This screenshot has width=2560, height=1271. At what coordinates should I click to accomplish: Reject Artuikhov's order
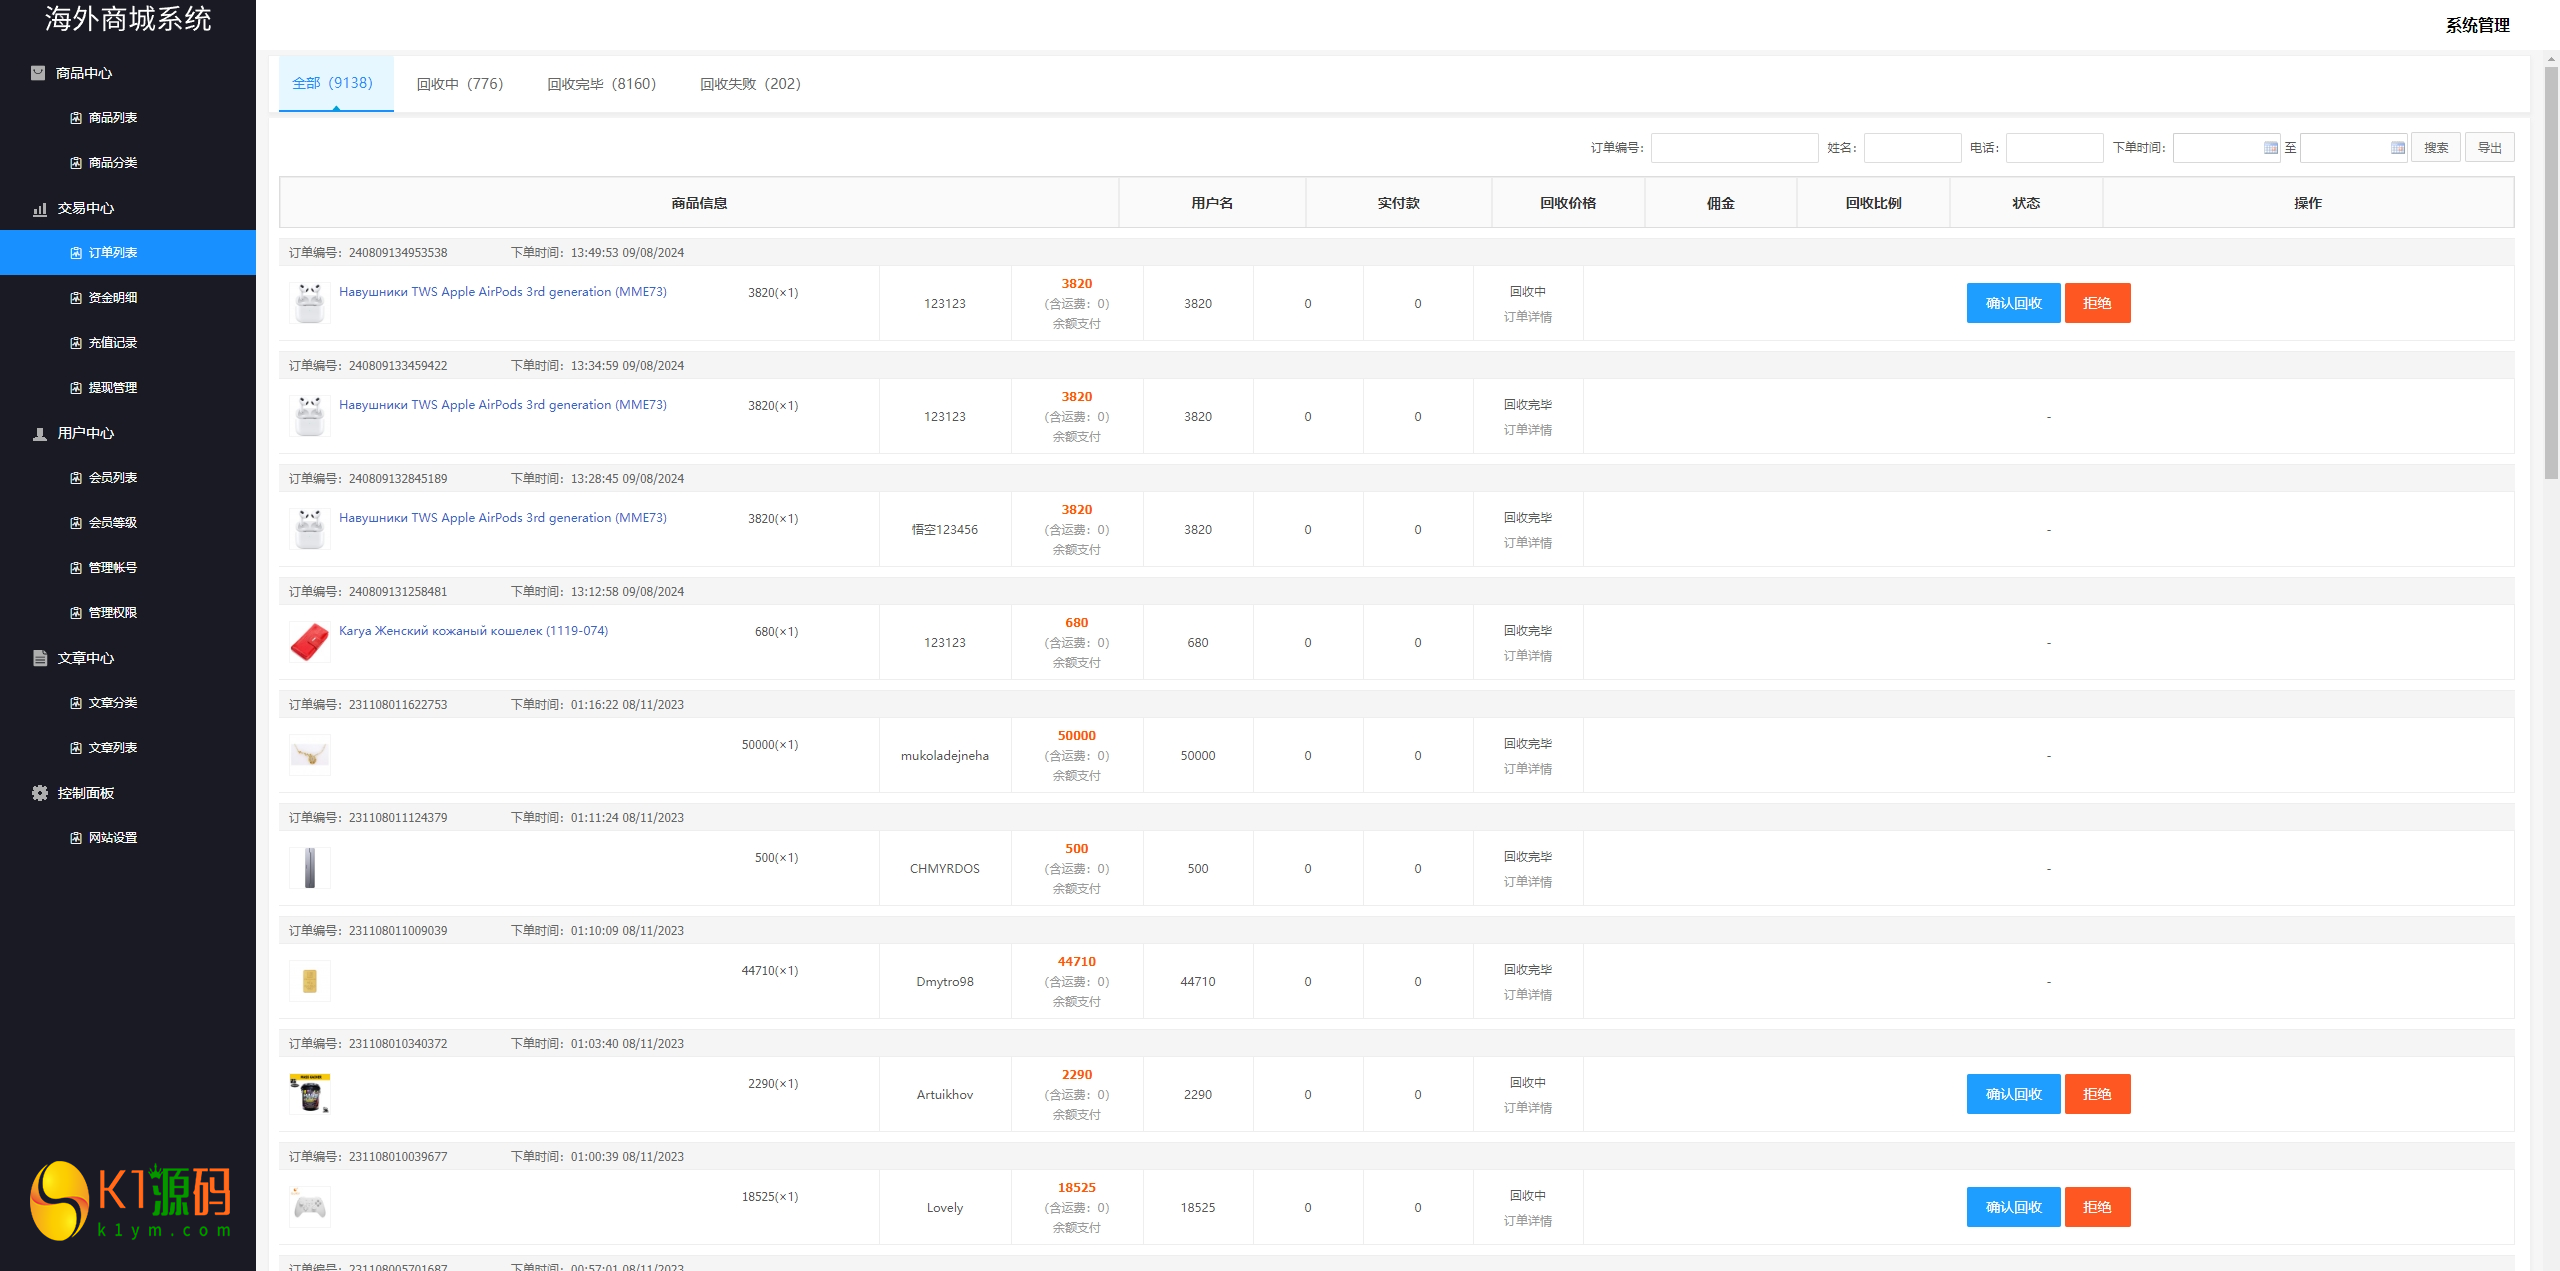(2097, 1094)
